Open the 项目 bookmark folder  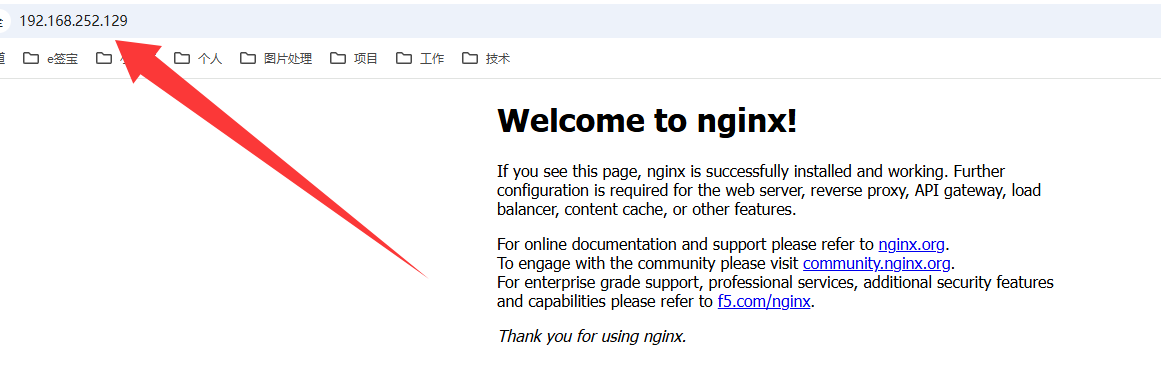(x=354, y=58)
